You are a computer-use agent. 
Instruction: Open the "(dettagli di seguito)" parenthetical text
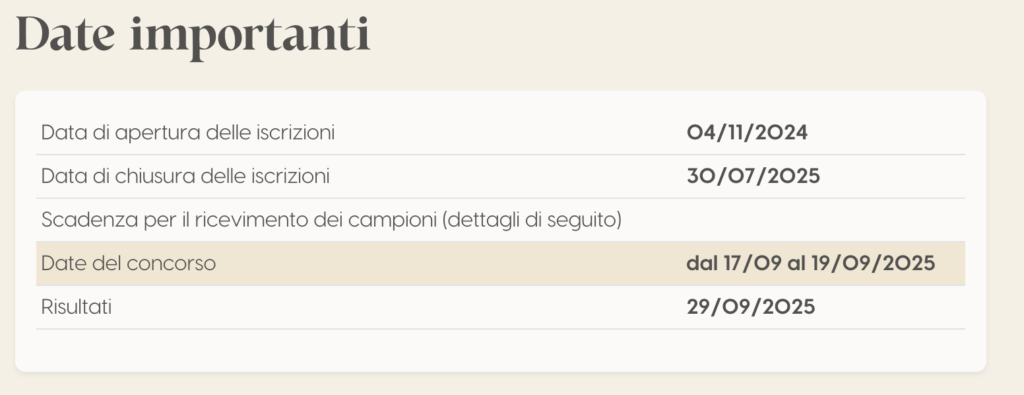[x=532, y=221]
